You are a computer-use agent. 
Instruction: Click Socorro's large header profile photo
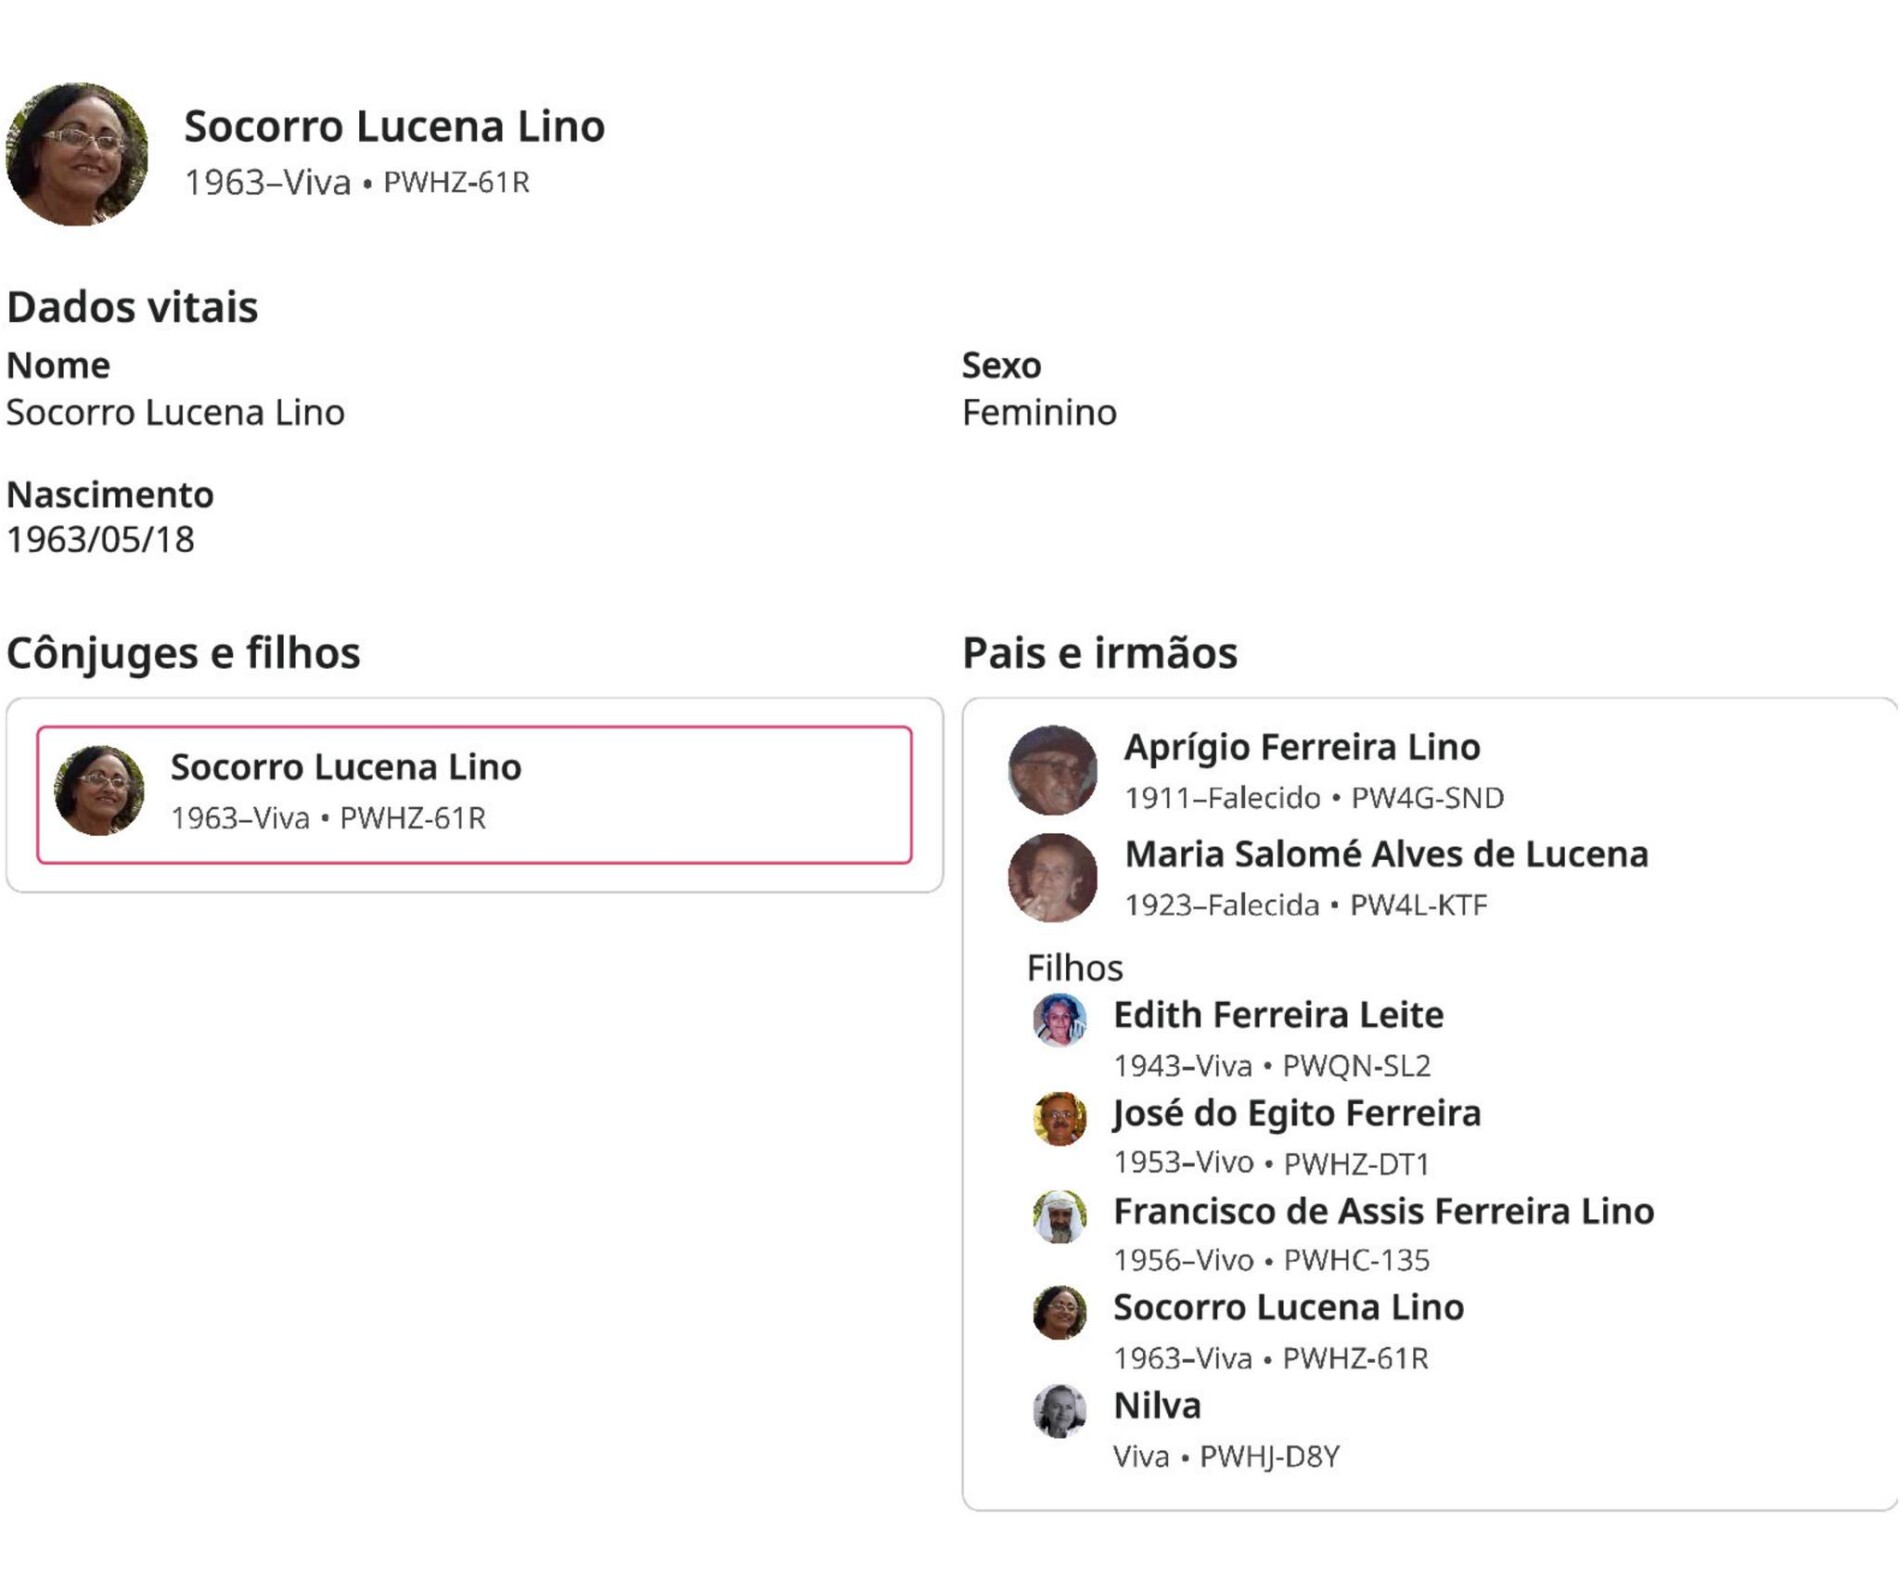[x=77, y=154]
